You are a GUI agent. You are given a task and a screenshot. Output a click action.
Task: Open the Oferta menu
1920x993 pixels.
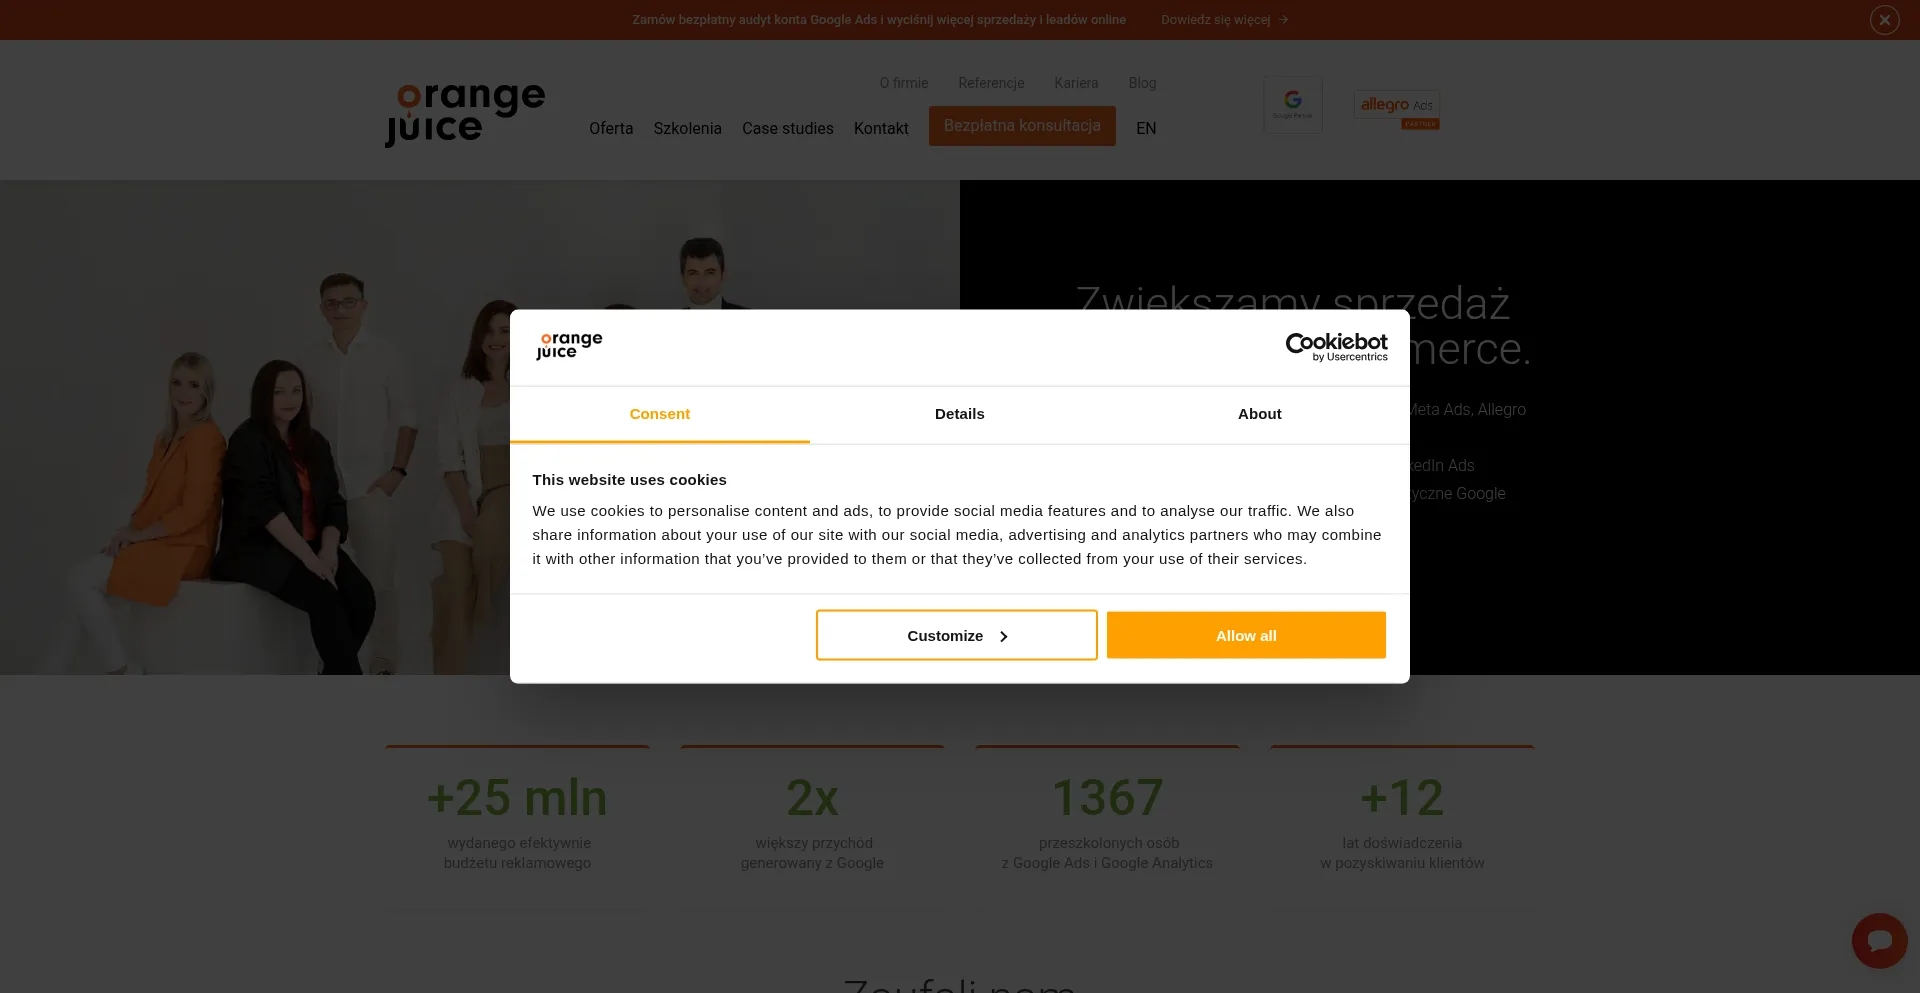tap(611, 128)
